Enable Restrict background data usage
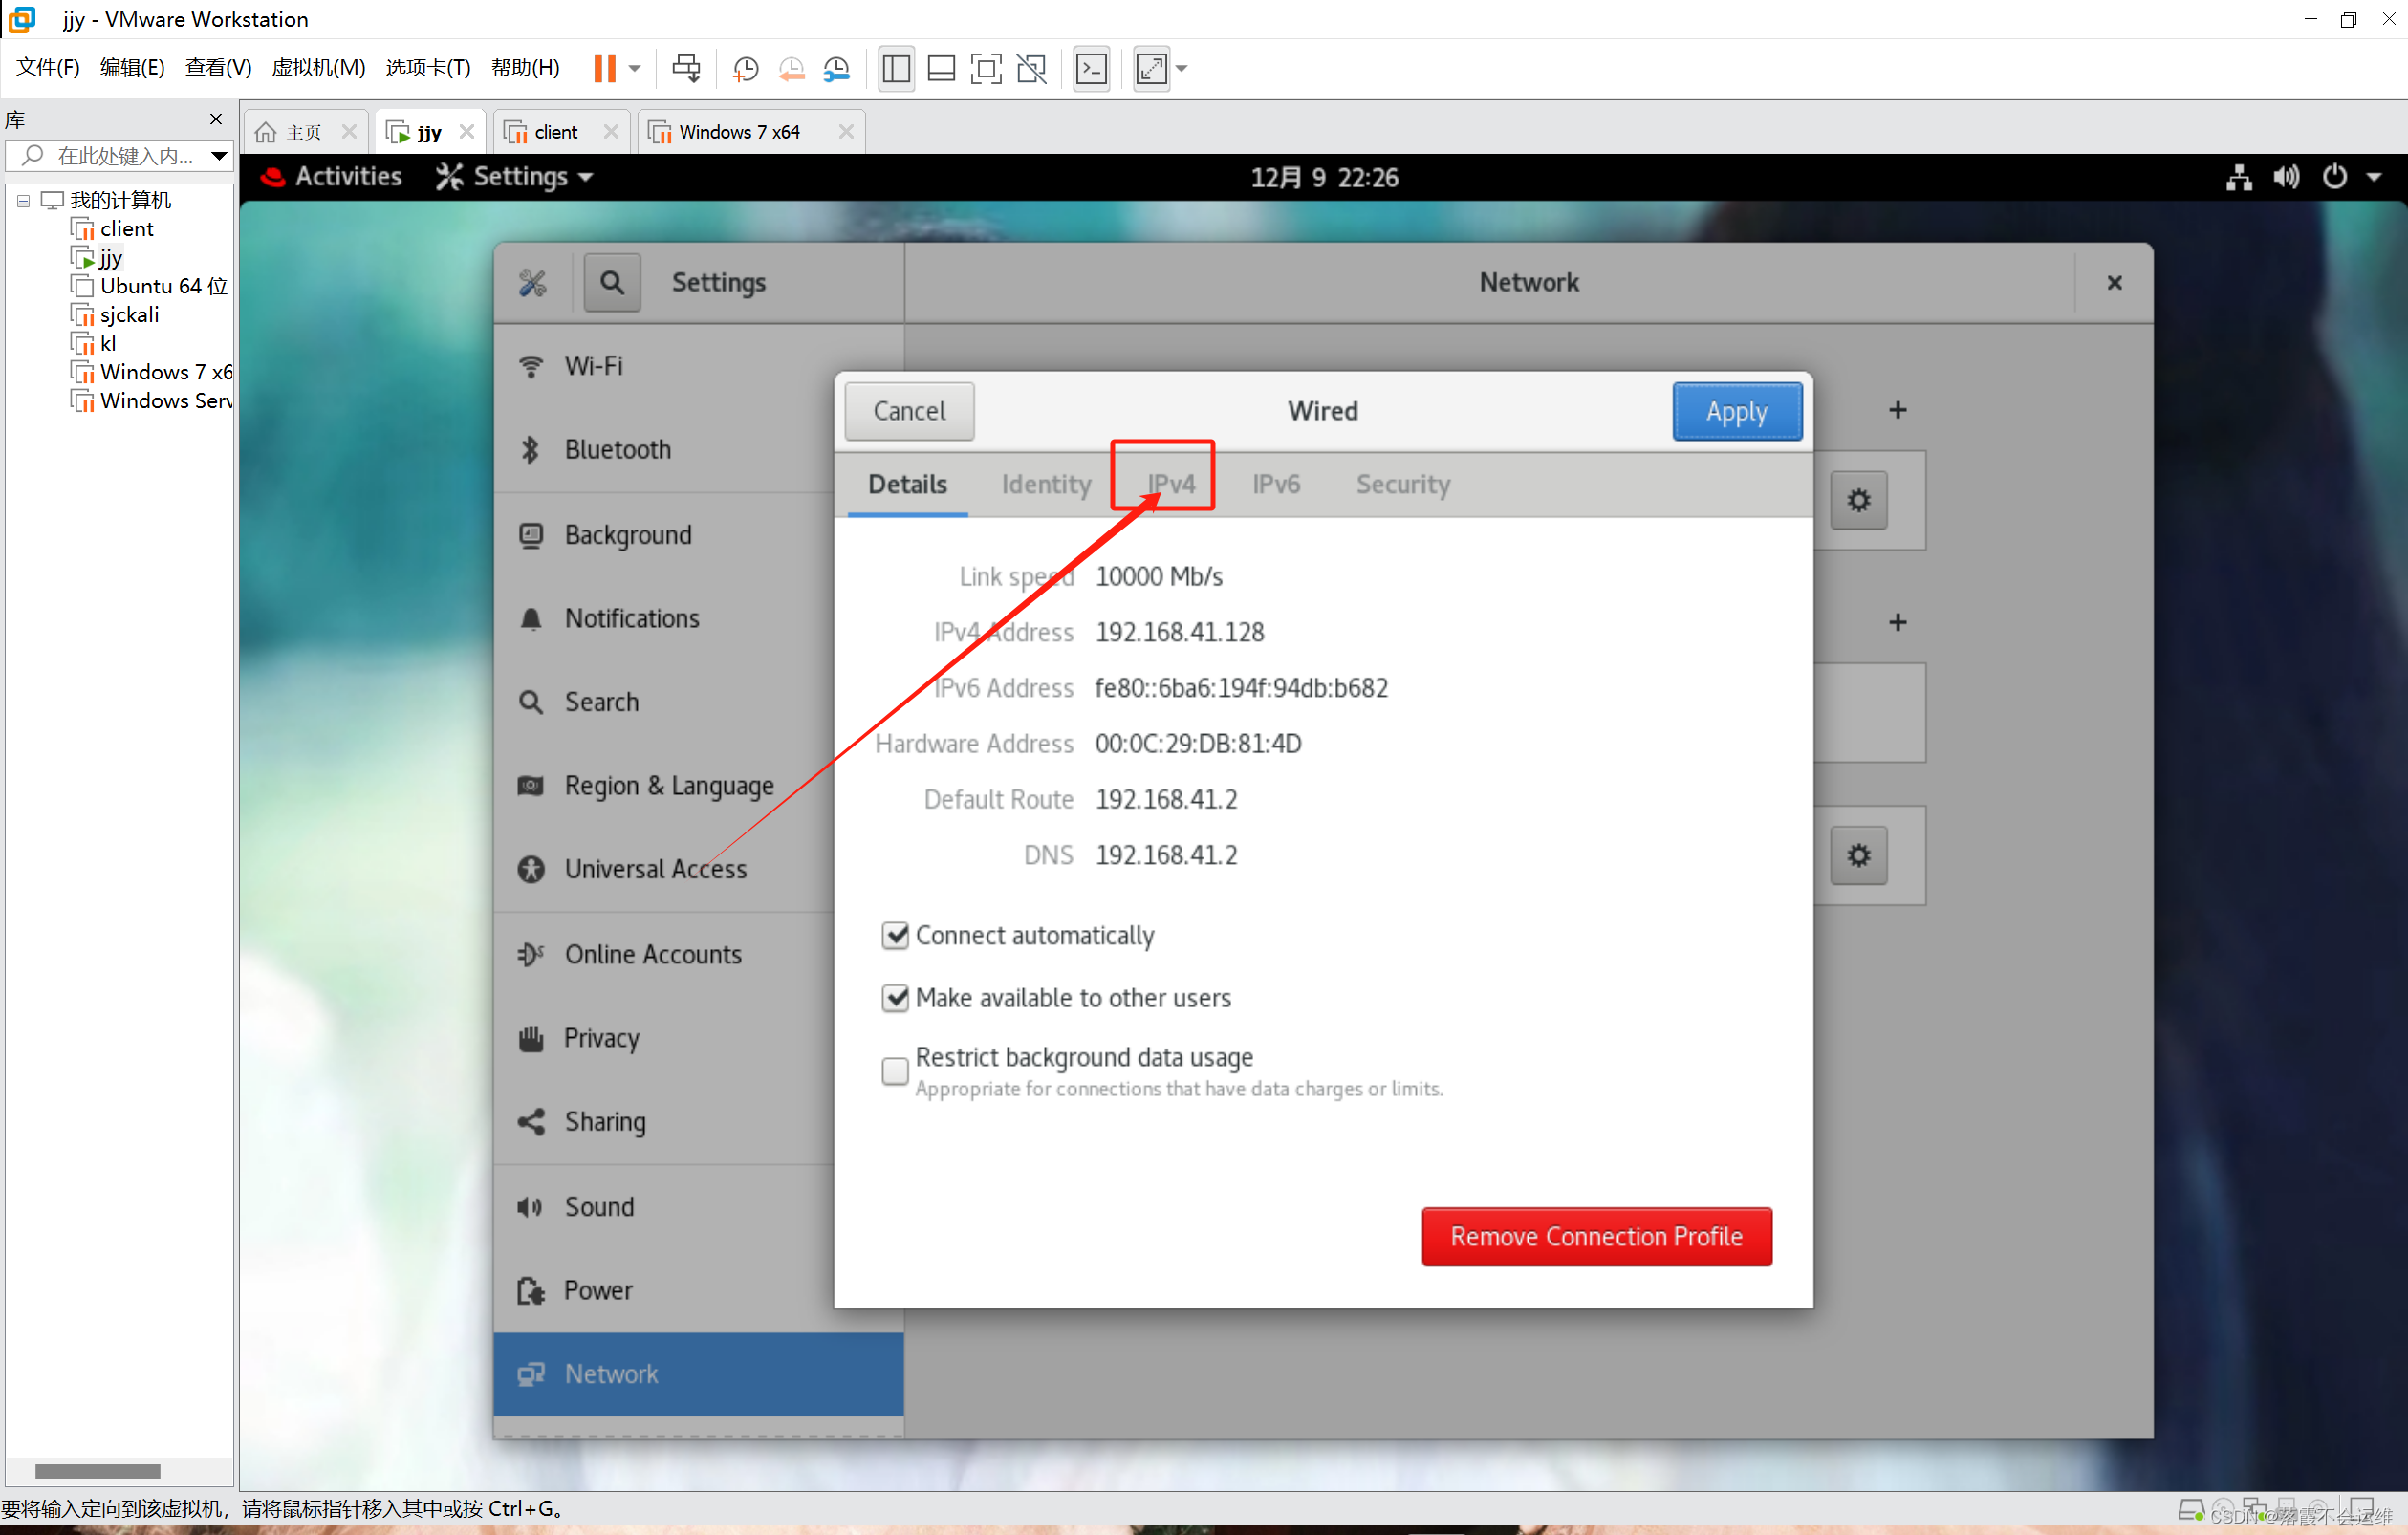Viewport: 2408px width, 1535px height. pyautogui.click(x=895, y=1071)
